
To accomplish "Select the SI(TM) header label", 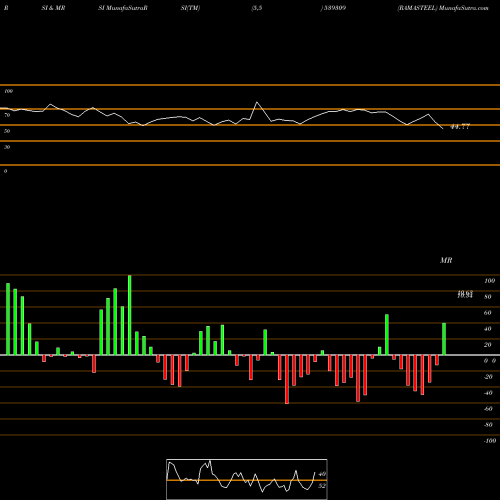I will (x=190, y=8).
